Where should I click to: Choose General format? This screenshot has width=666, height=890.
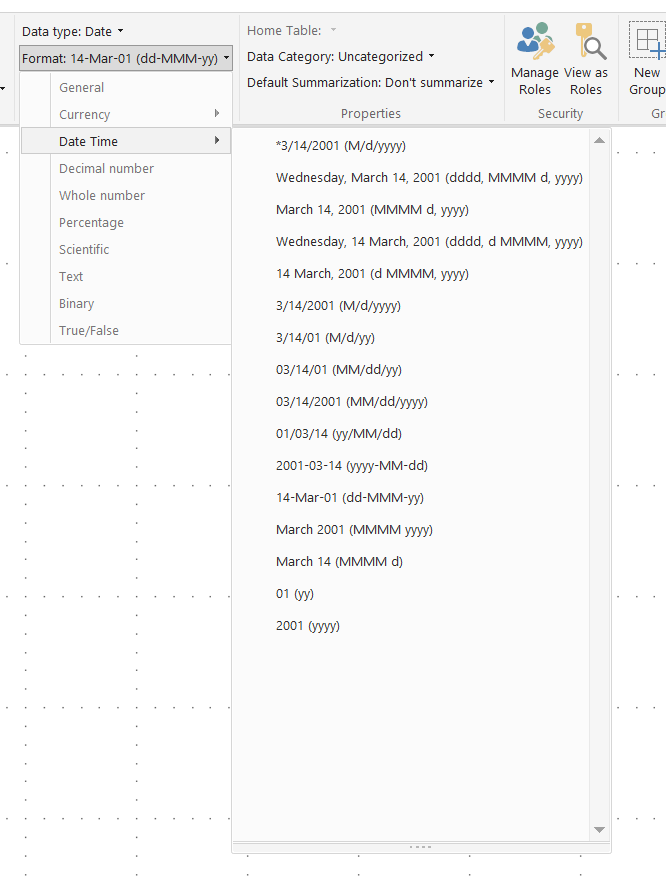(125, 87)
